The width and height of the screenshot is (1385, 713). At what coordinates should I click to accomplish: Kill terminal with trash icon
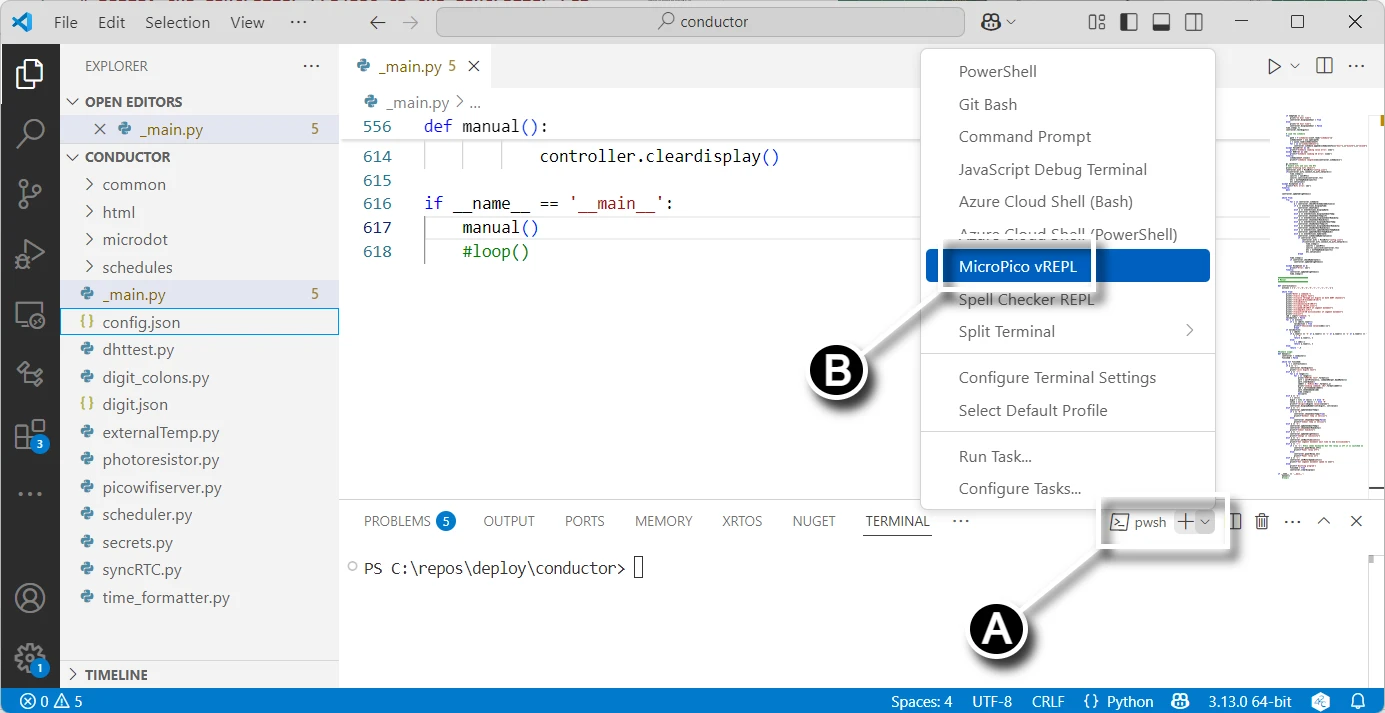tap(1262, 521)
